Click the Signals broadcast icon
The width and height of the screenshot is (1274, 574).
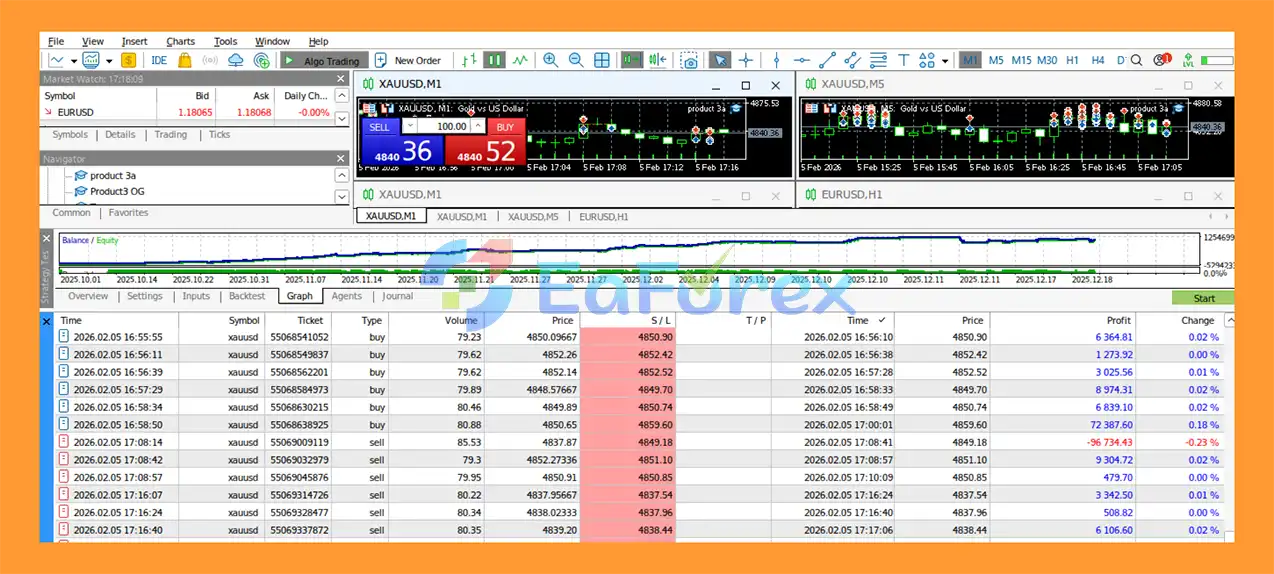(x=210, y=60)
